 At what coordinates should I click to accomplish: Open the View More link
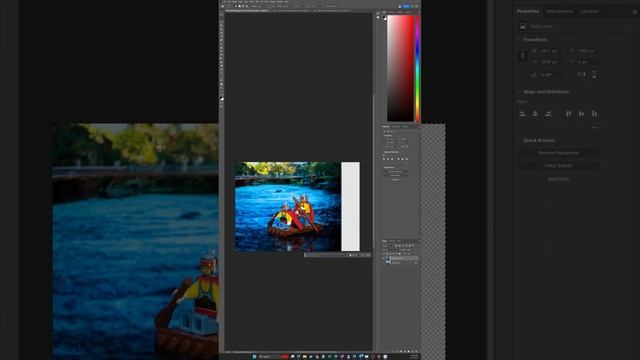pyautogui.click(x=558, y=179)
